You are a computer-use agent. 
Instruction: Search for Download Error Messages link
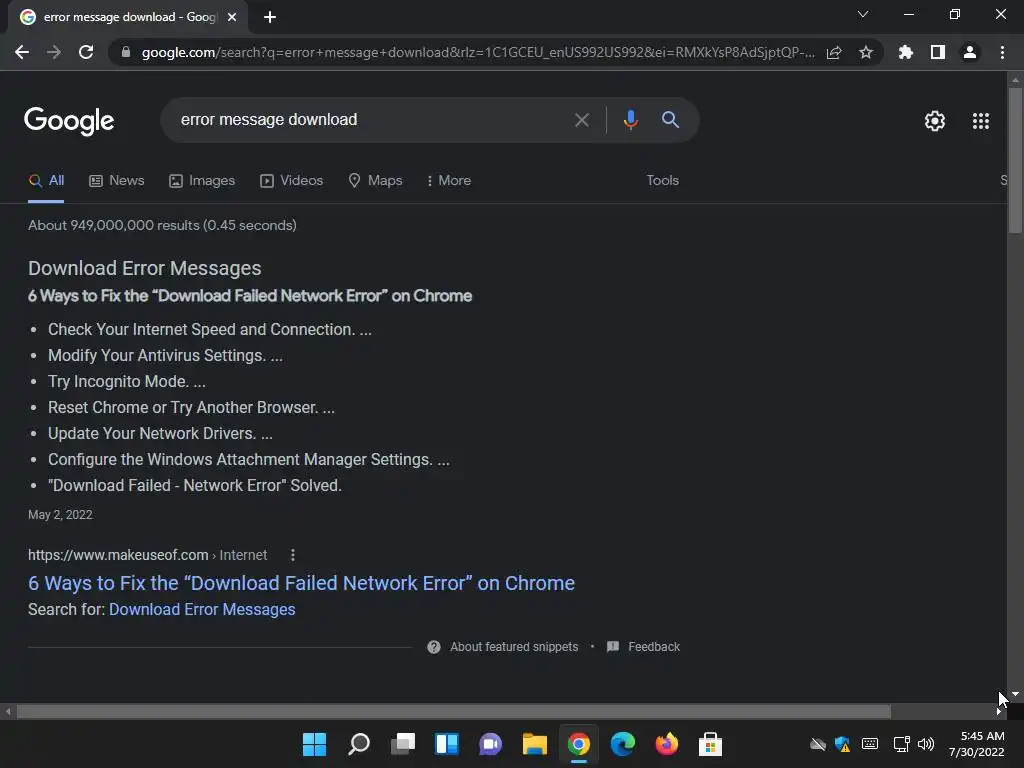click(202, 610)
